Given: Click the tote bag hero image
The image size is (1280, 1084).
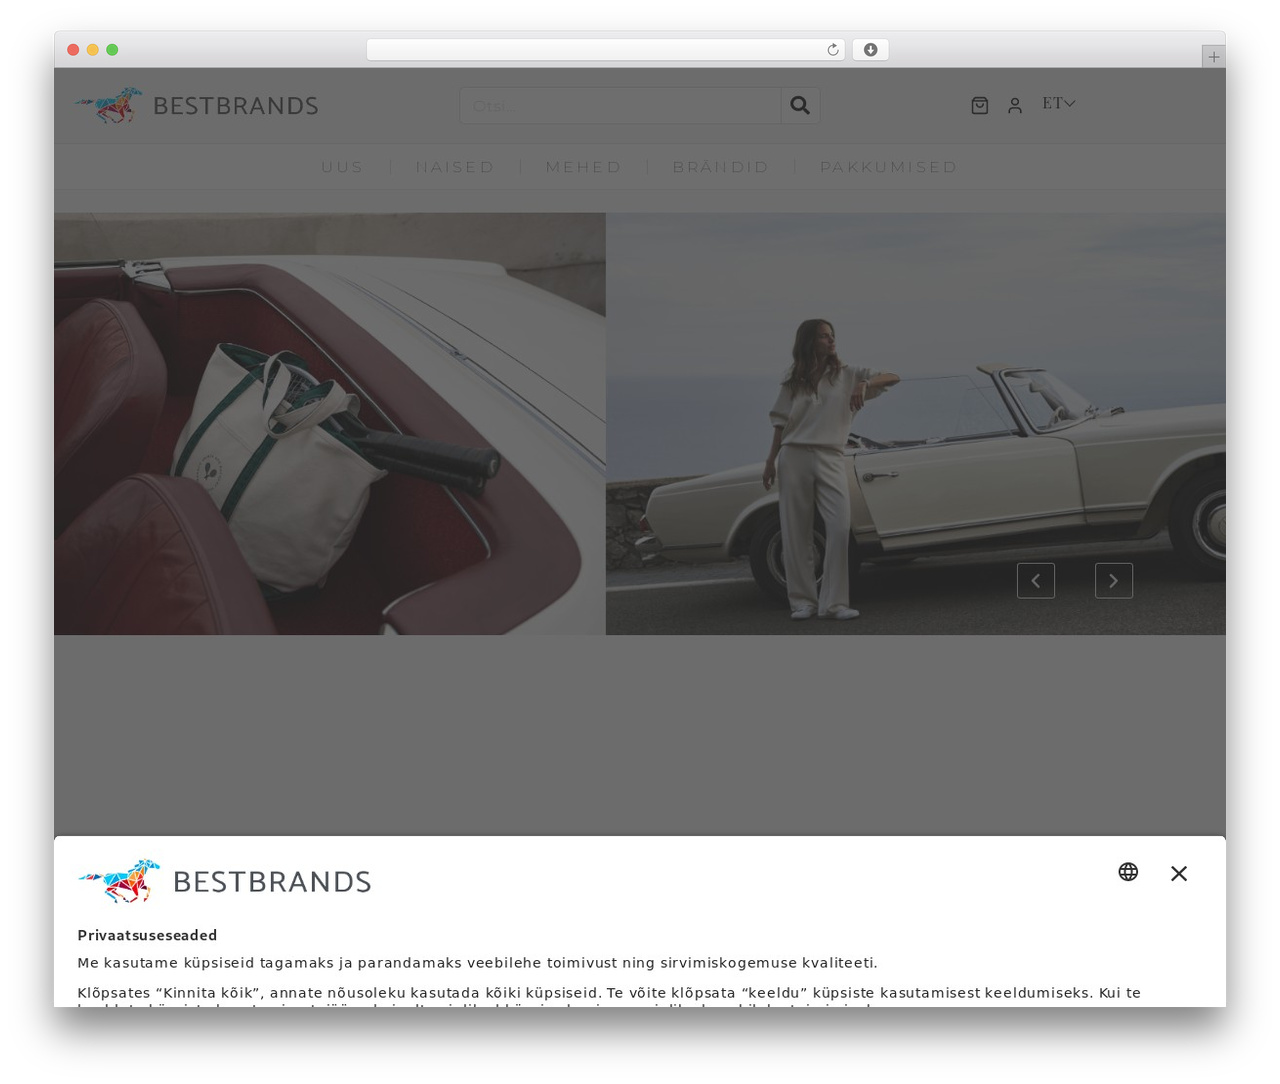Looking at the screenshot, I should pos(330,424).
